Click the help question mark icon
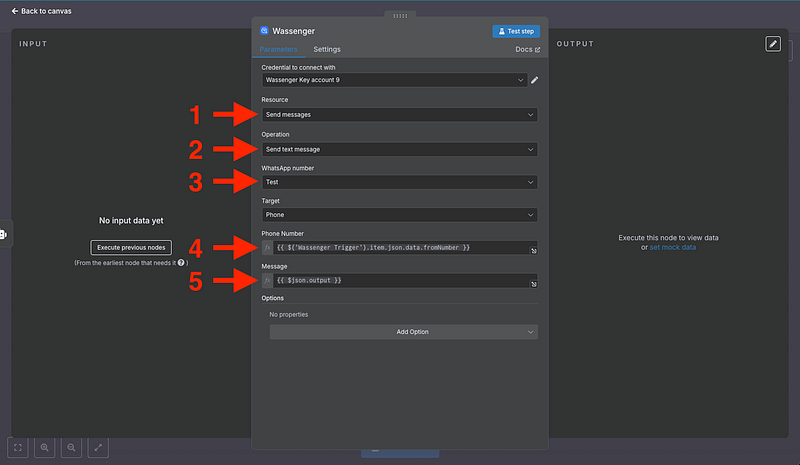This screenshot has width=800, height=465. point(181,263)
